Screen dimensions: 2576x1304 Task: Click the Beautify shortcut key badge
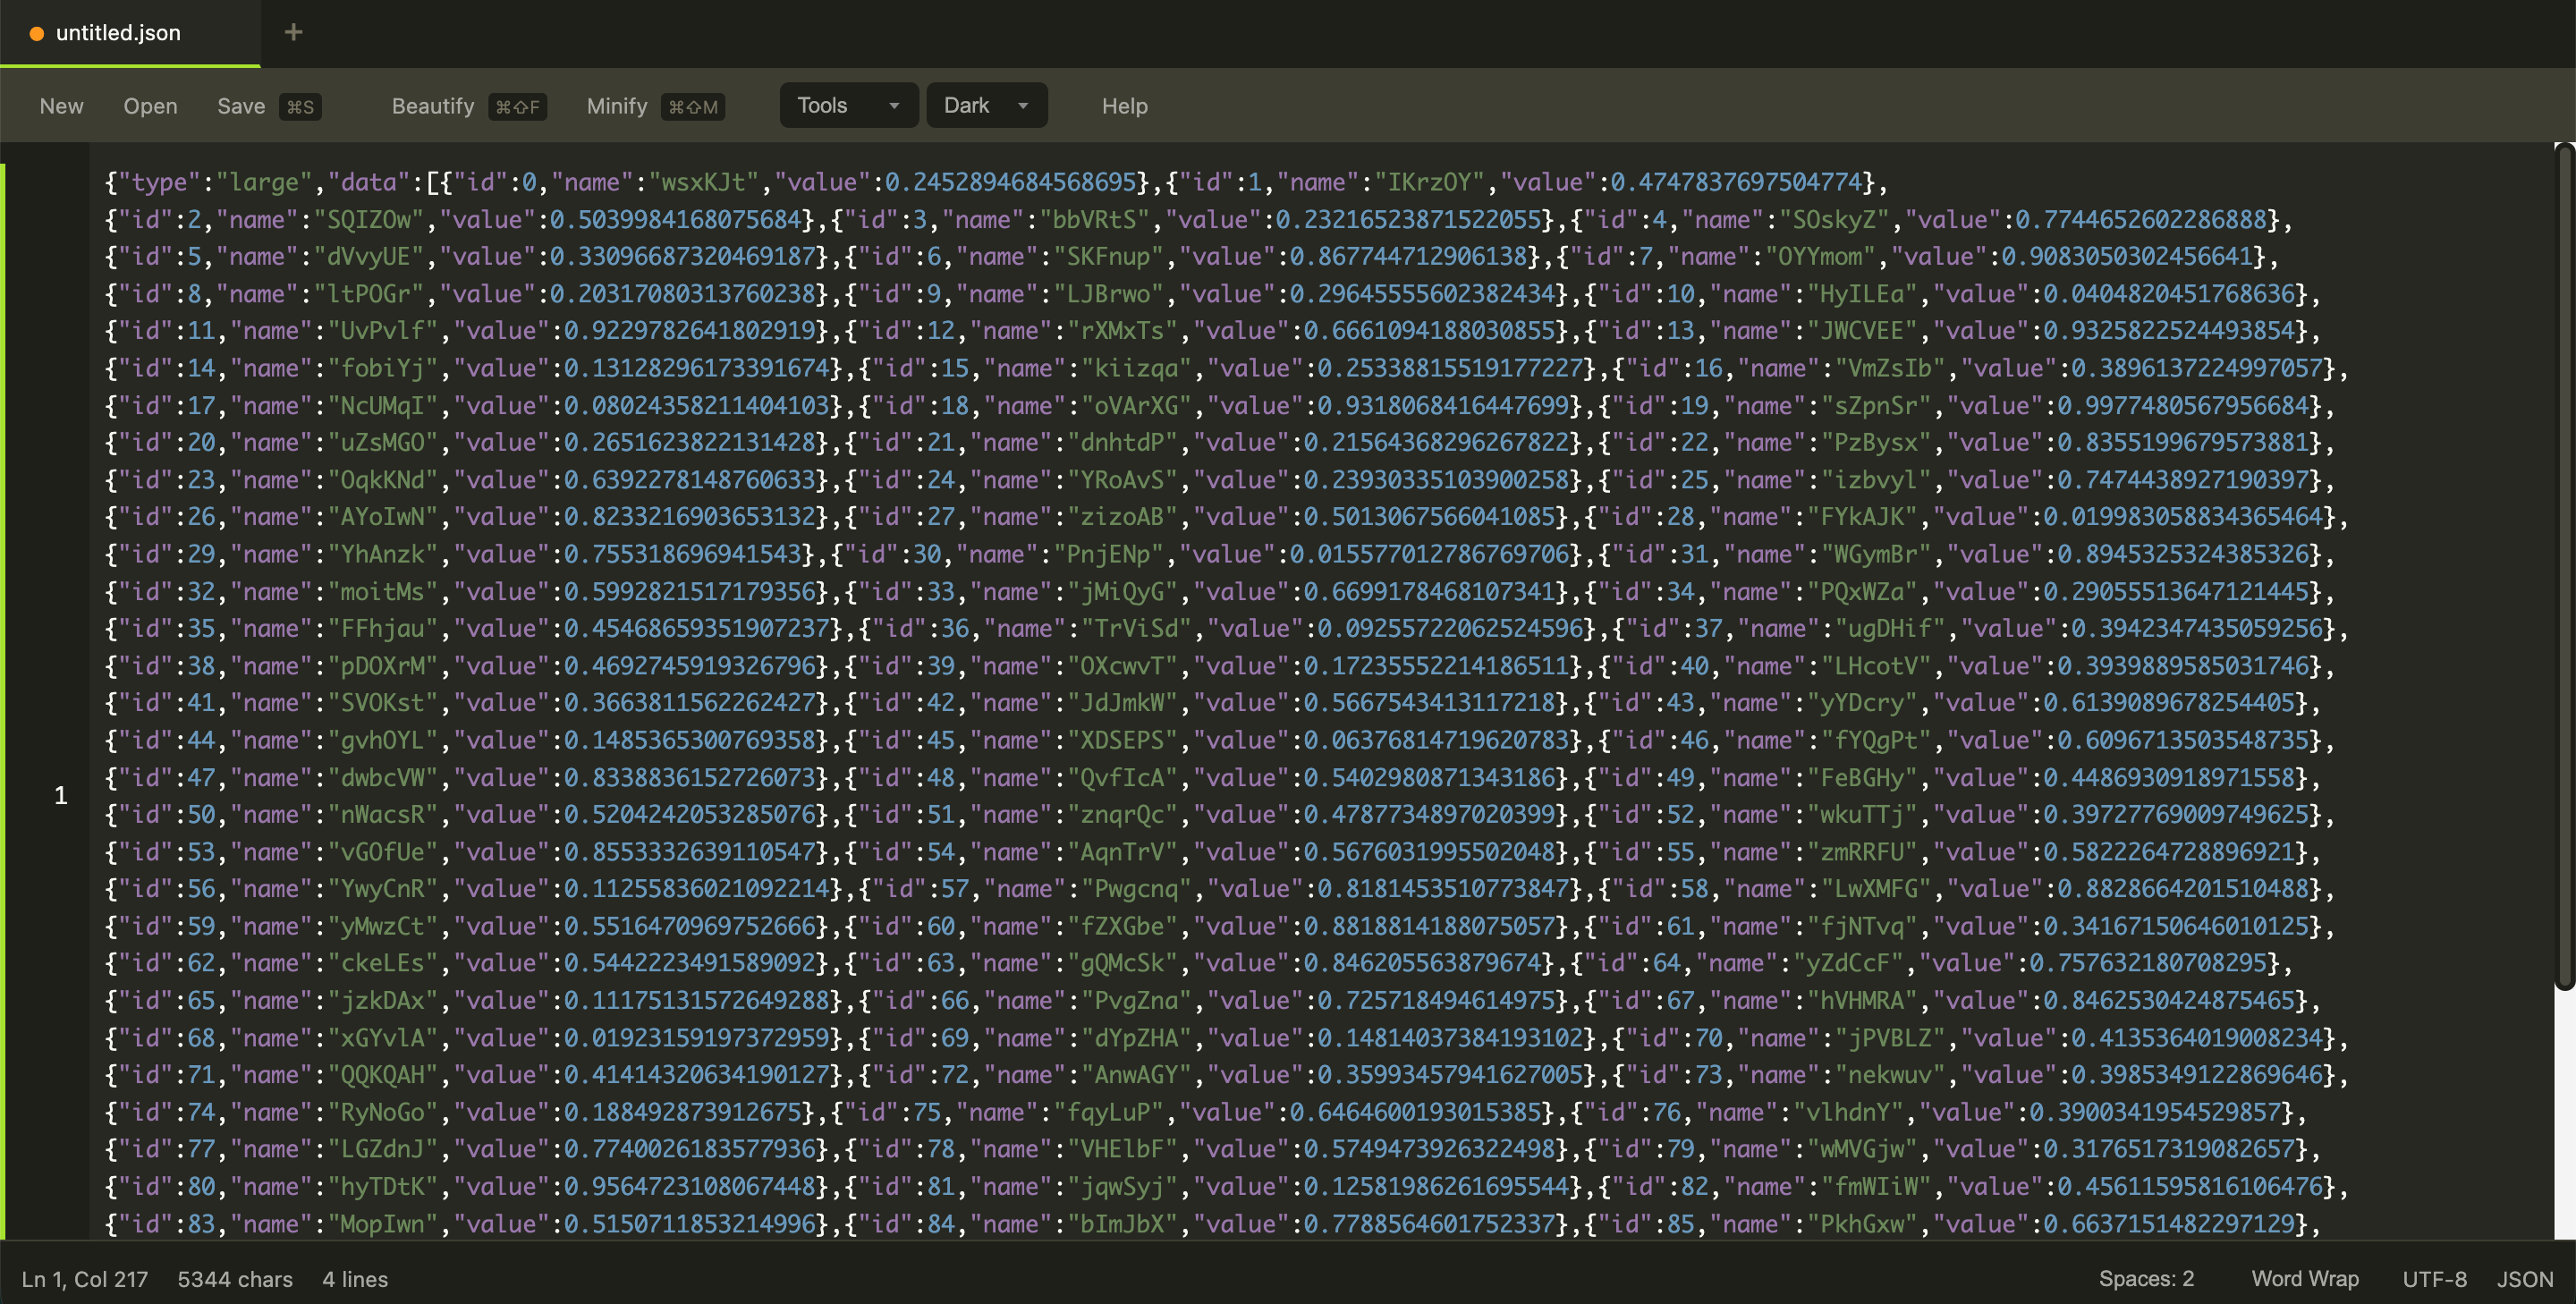(x=517, y=107)
